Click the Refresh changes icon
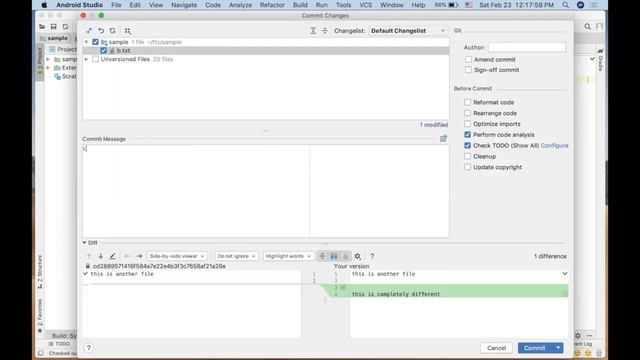Viewport: 640px width, 360px height. pos(113,31)
